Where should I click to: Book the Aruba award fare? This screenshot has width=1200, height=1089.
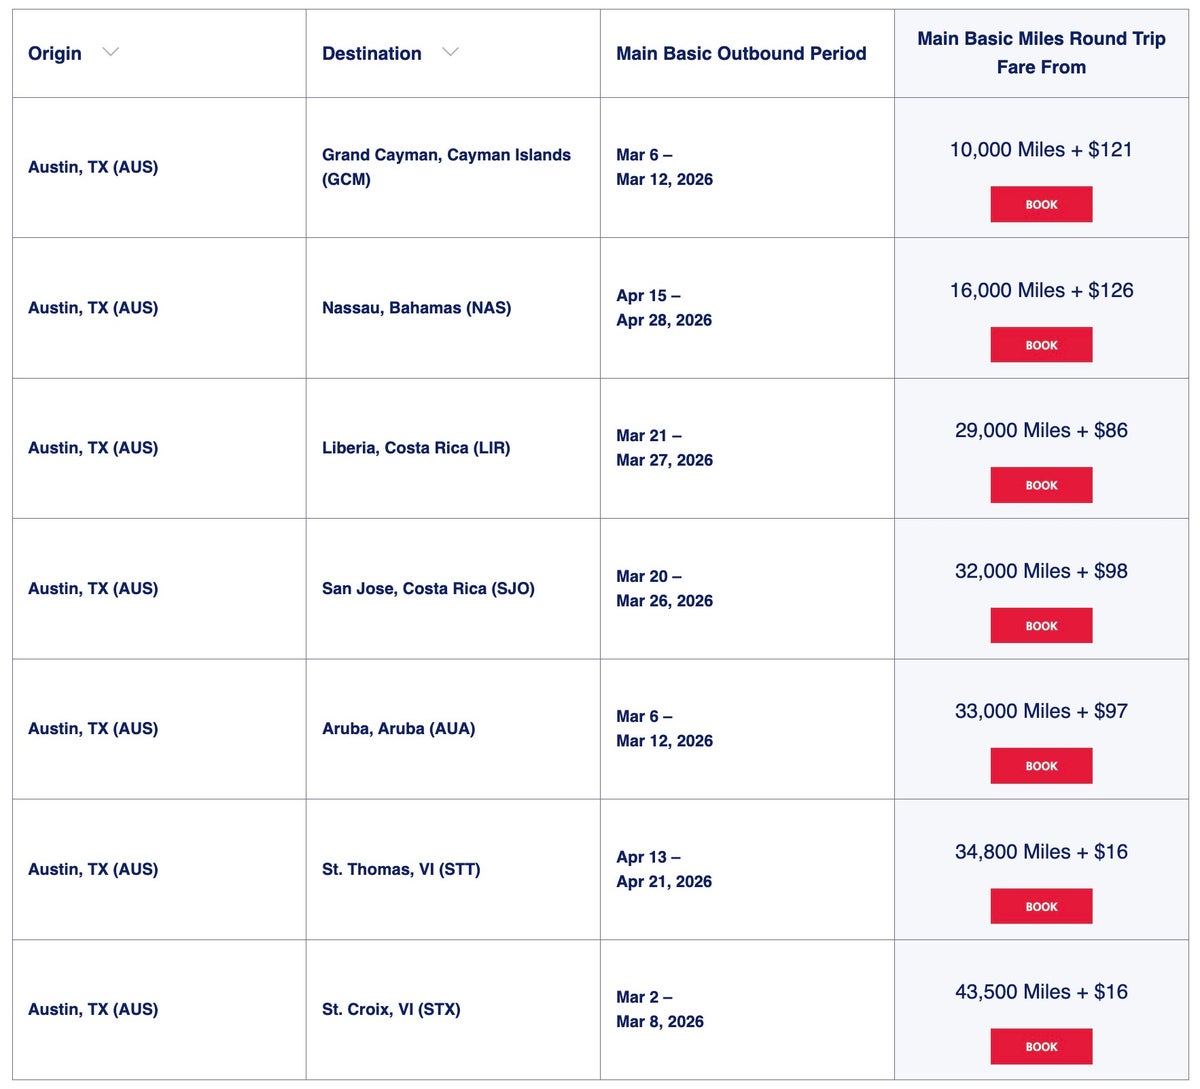1041,765
